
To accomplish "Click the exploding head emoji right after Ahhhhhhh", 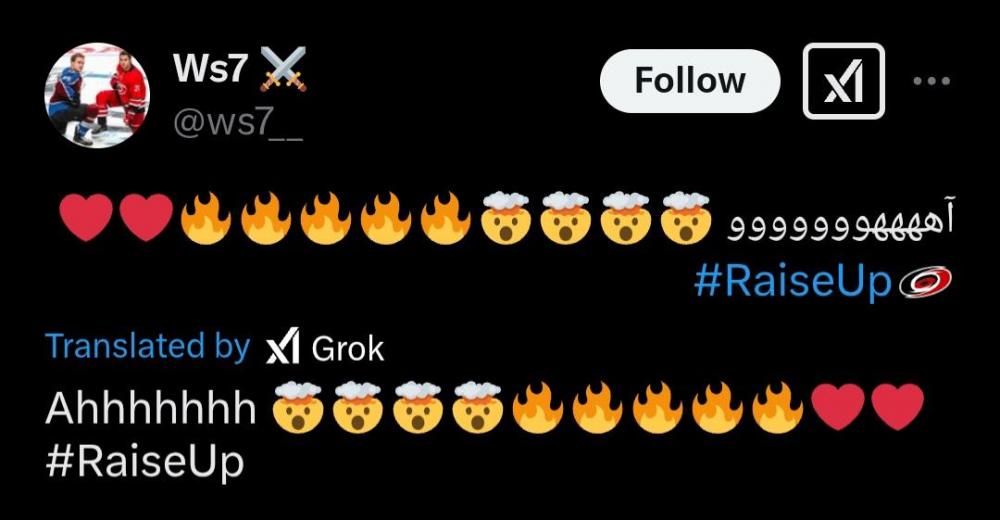I will [x=297, y=408].
